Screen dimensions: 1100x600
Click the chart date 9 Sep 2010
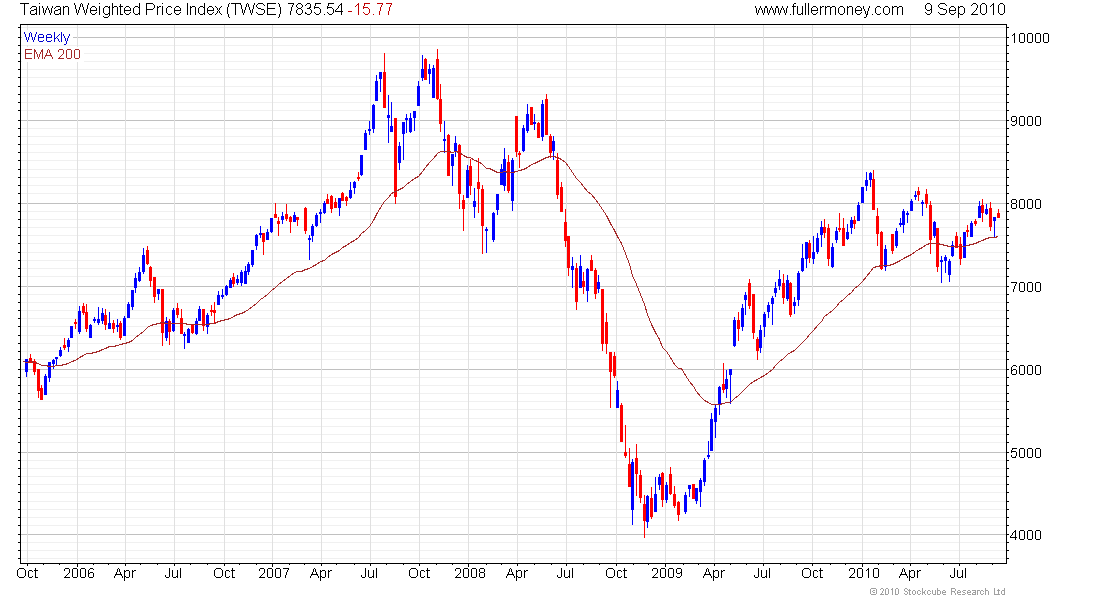[x=965, y=10]
